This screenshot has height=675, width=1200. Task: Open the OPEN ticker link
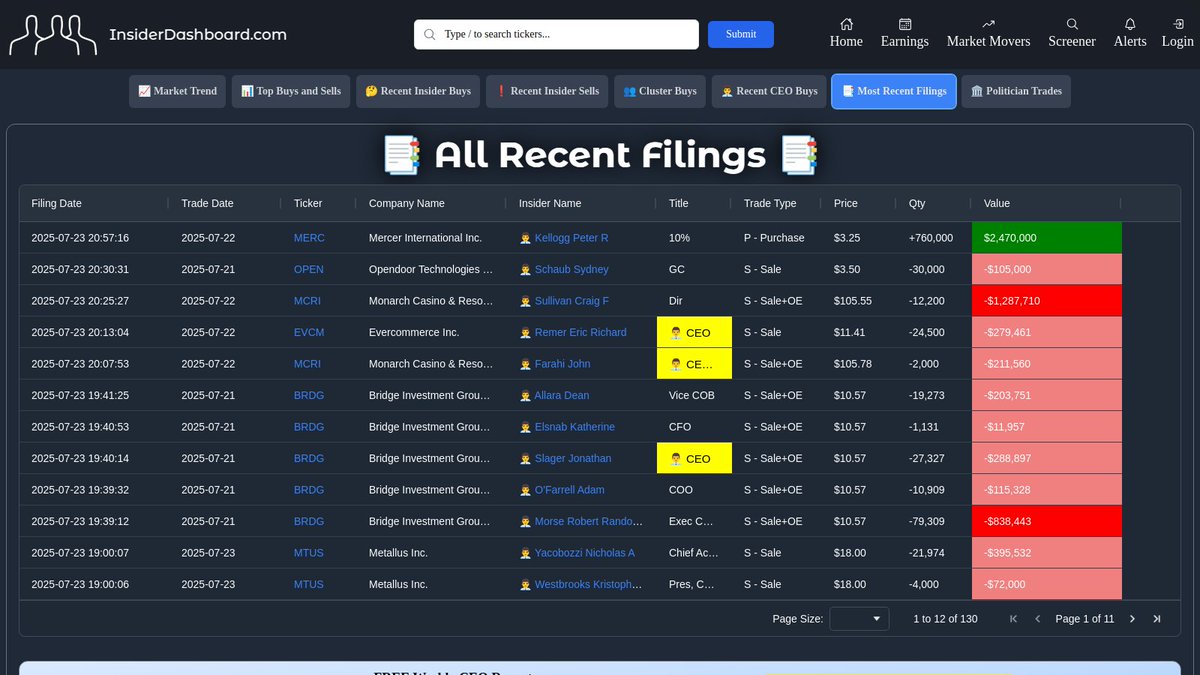309,269
